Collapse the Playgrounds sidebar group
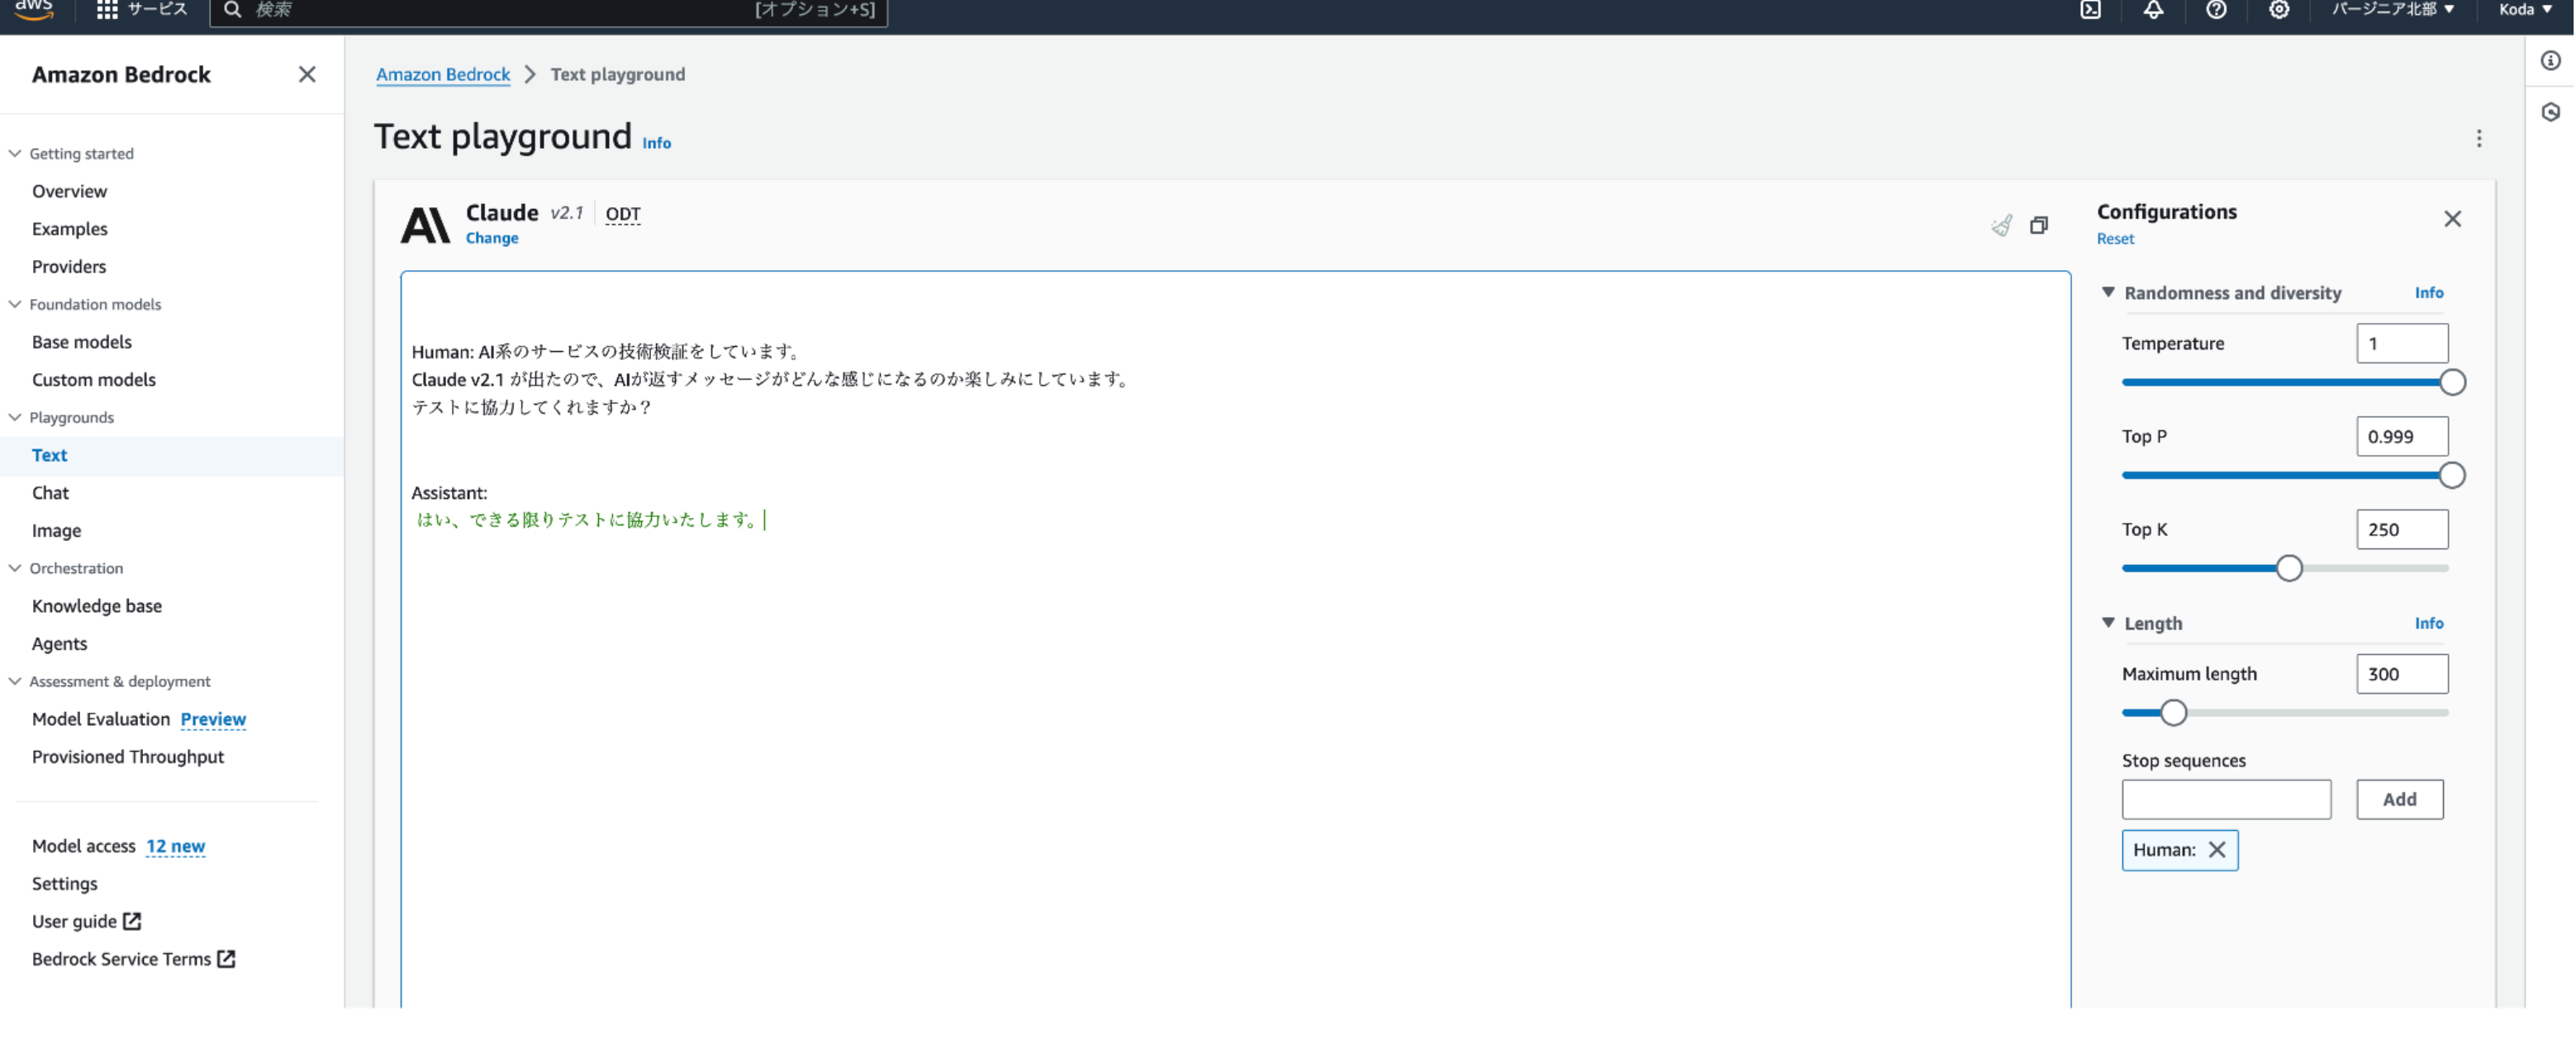The width and height of the screenshot is (2576, 1044). click(x=15, y=417)
